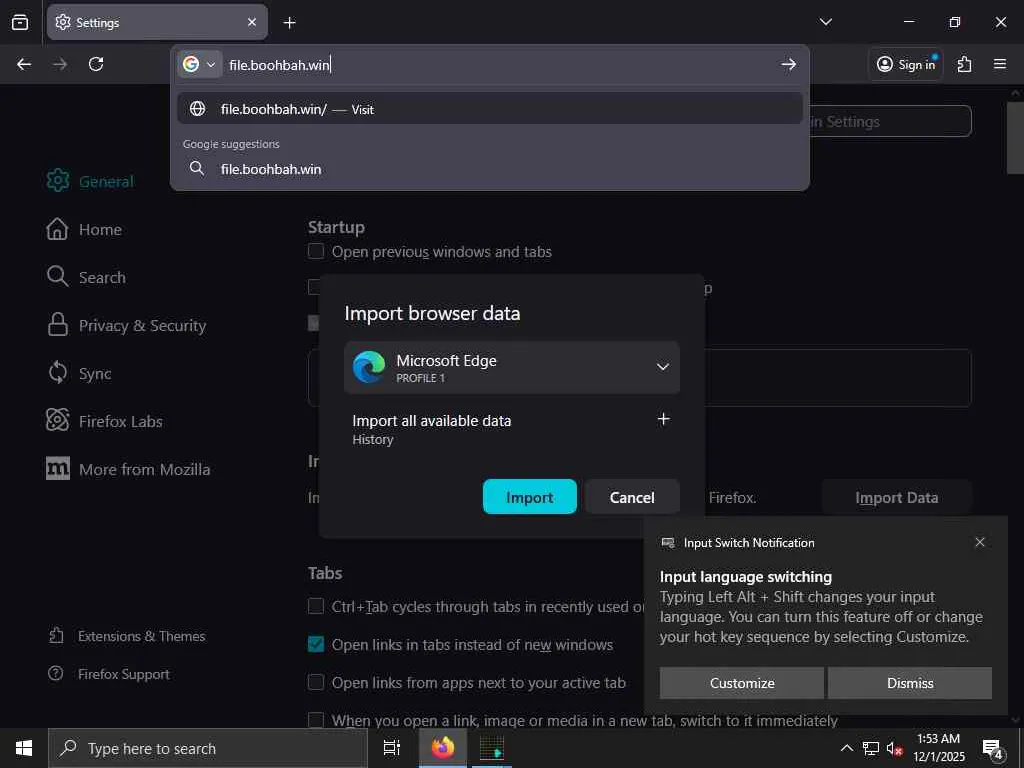The width and height of the screenshot is (1024, 768).
Task: Open the Action Center notifications icon
Action: [993, 749]
